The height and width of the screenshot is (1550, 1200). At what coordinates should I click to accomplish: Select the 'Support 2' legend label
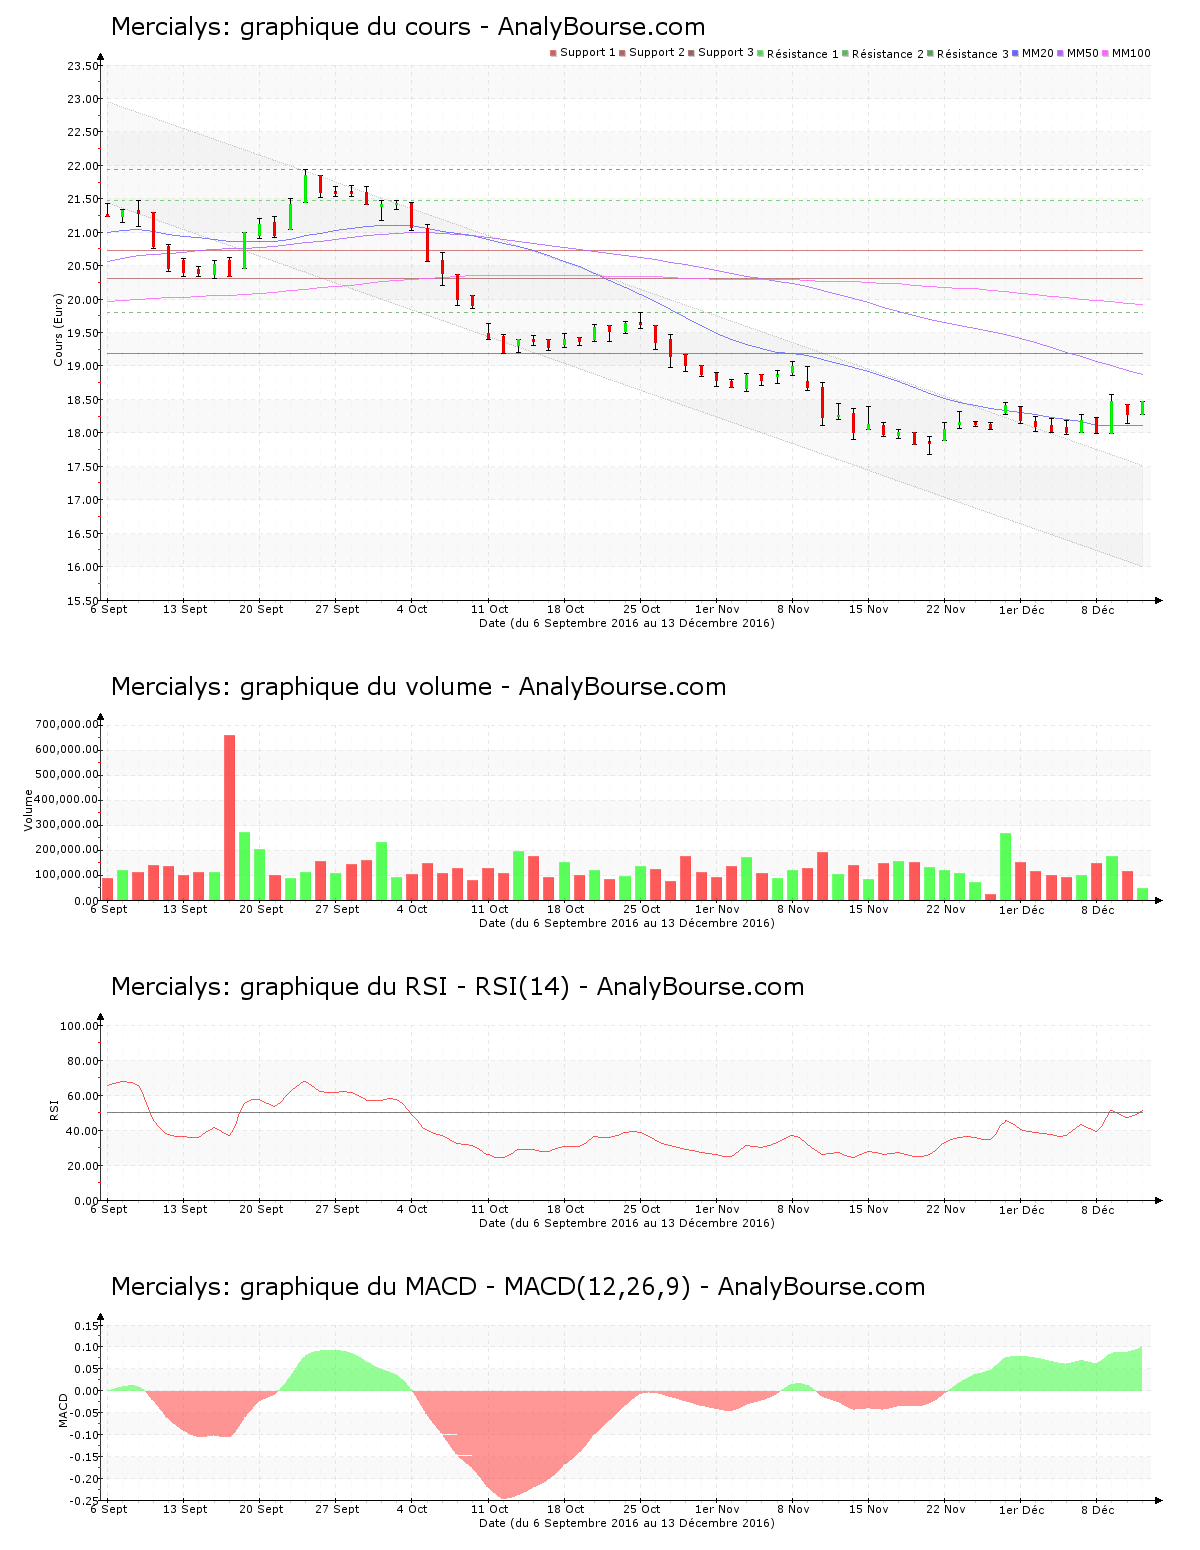pos(657,53)
